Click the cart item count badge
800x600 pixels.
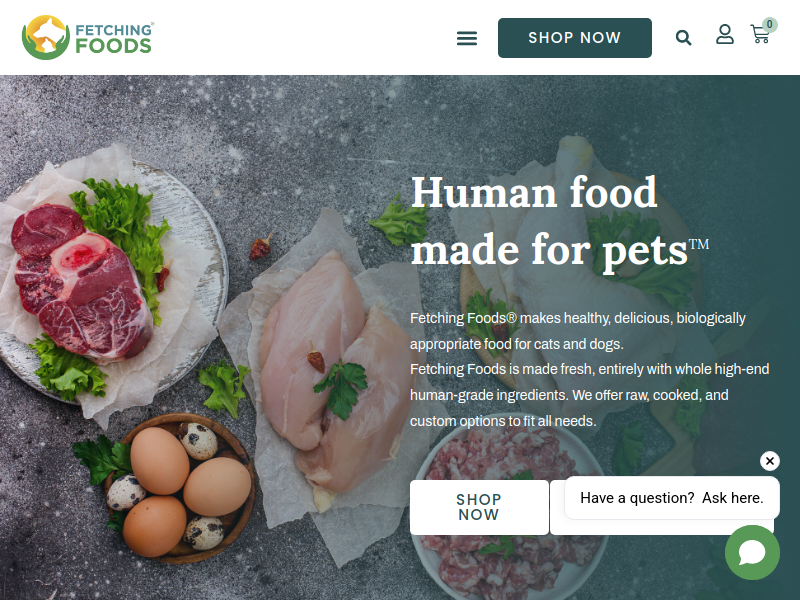point(769,24)
